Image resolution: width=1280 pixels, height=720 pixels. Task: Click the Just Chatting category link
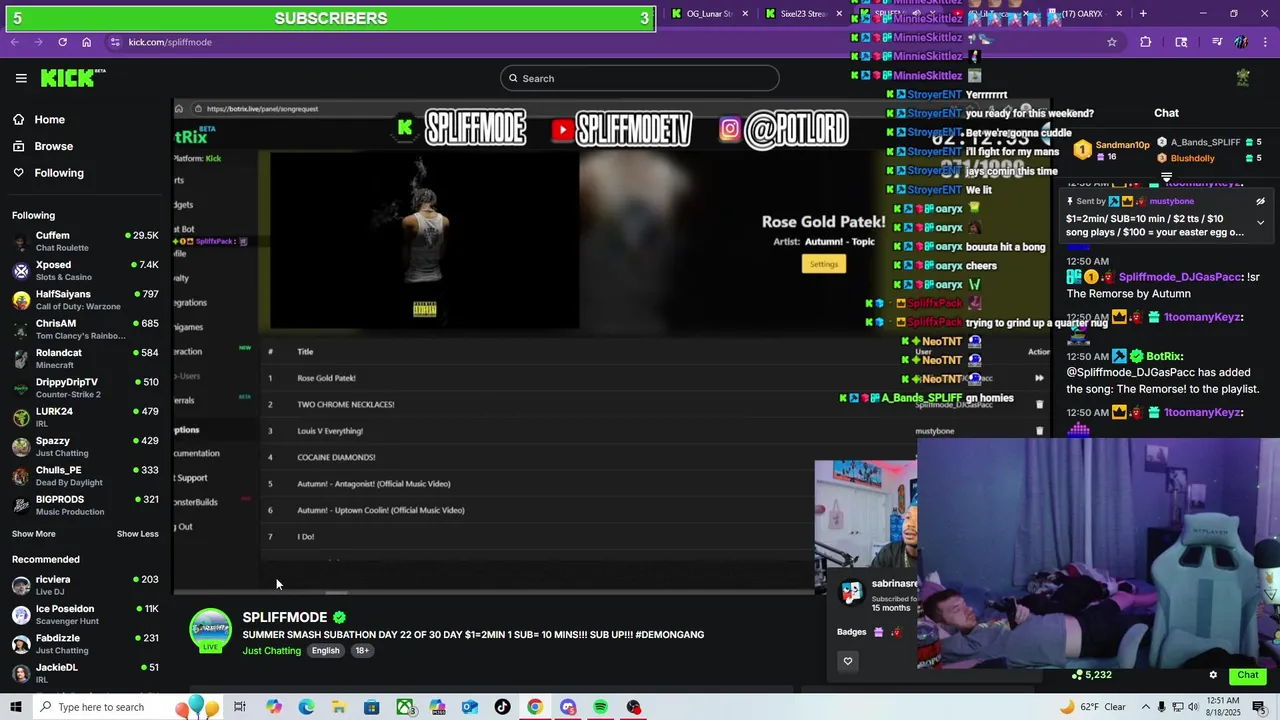click(271, 651)
